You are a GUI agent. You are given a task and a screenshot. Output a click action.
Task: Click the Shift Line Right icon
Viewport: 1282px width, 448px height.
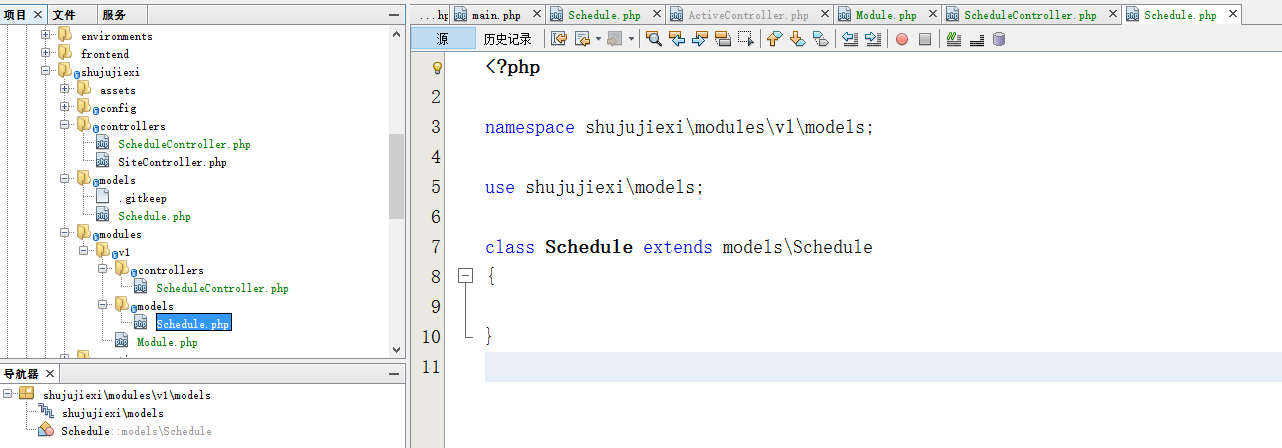click(872, 39)
